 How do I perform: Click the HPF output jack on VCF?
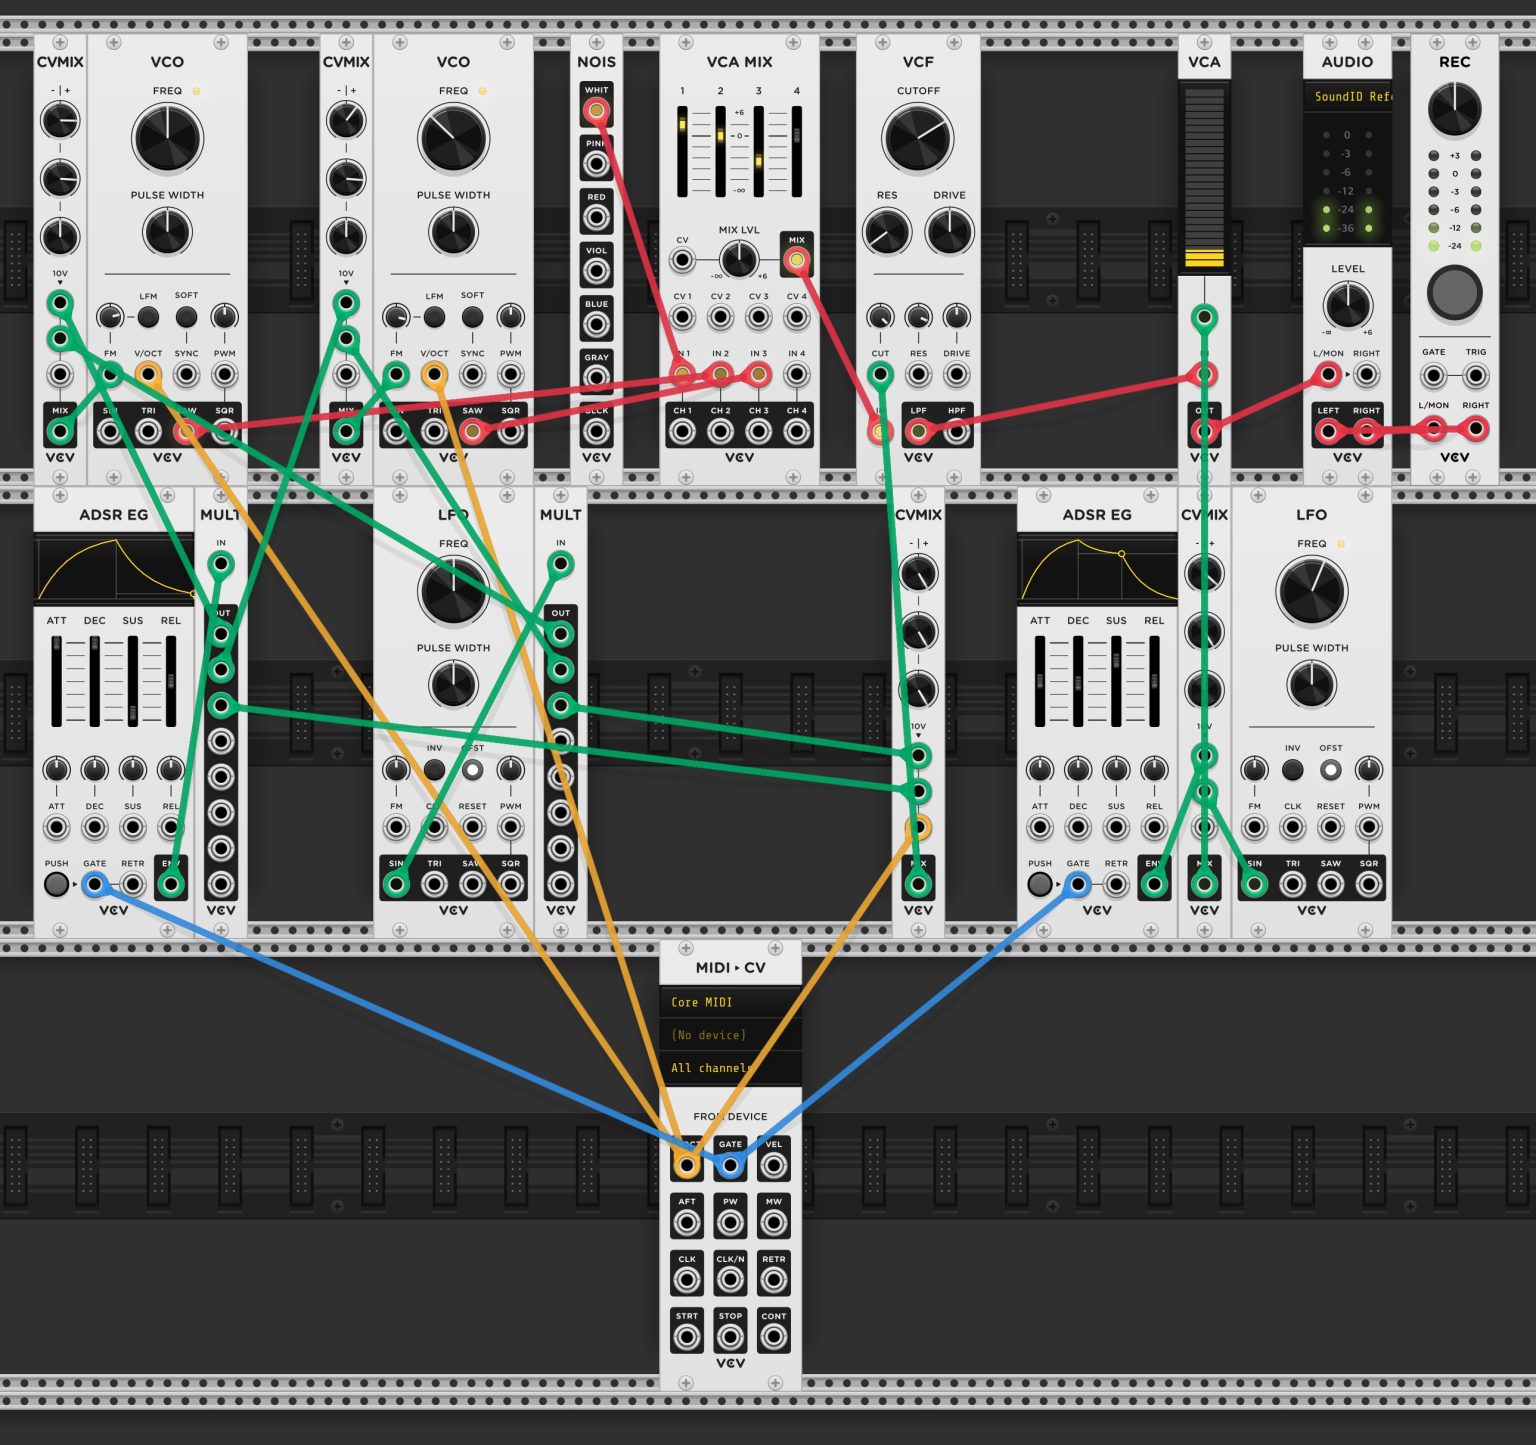click(957, 431)
